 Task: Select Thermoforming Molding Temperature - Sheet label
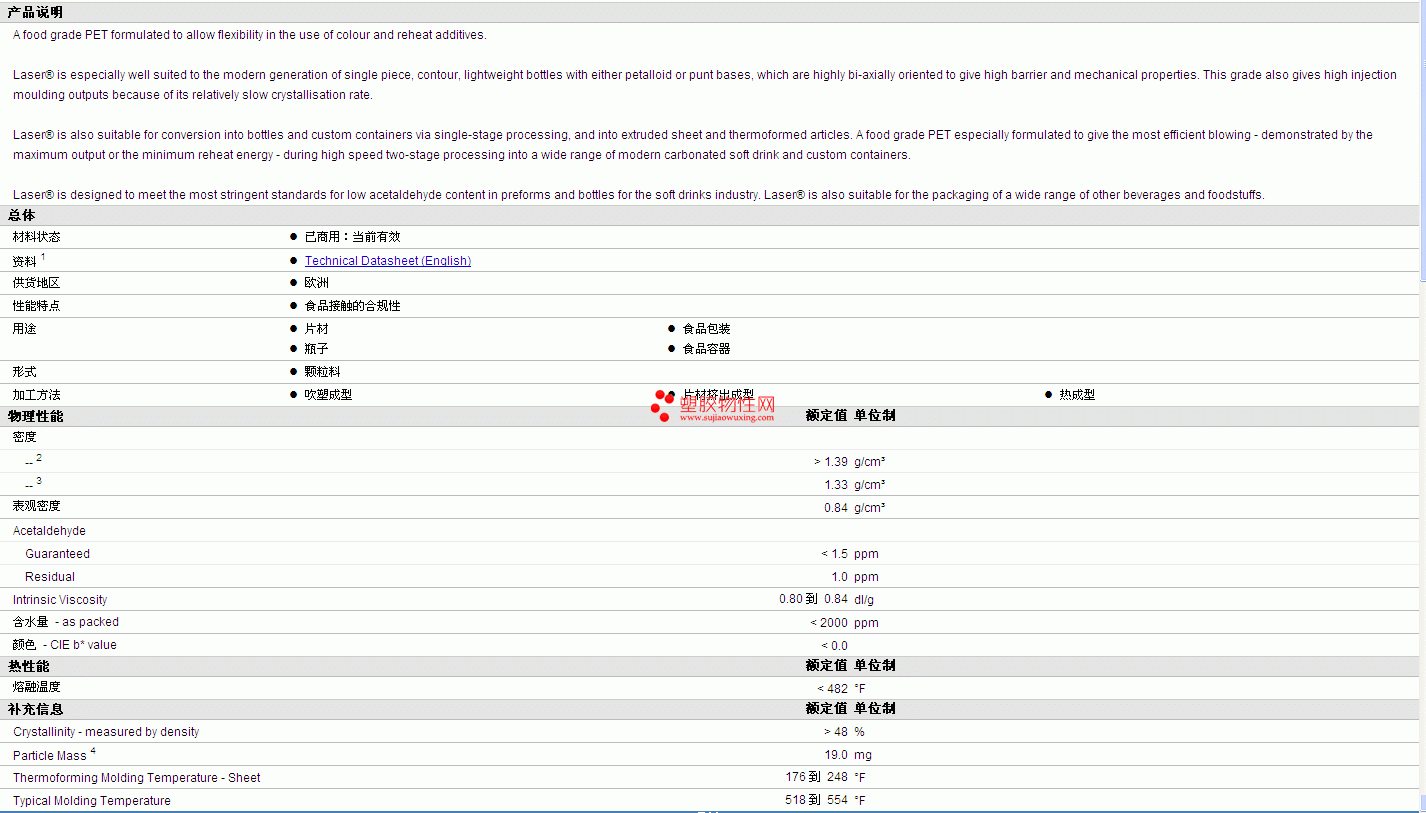137,778
